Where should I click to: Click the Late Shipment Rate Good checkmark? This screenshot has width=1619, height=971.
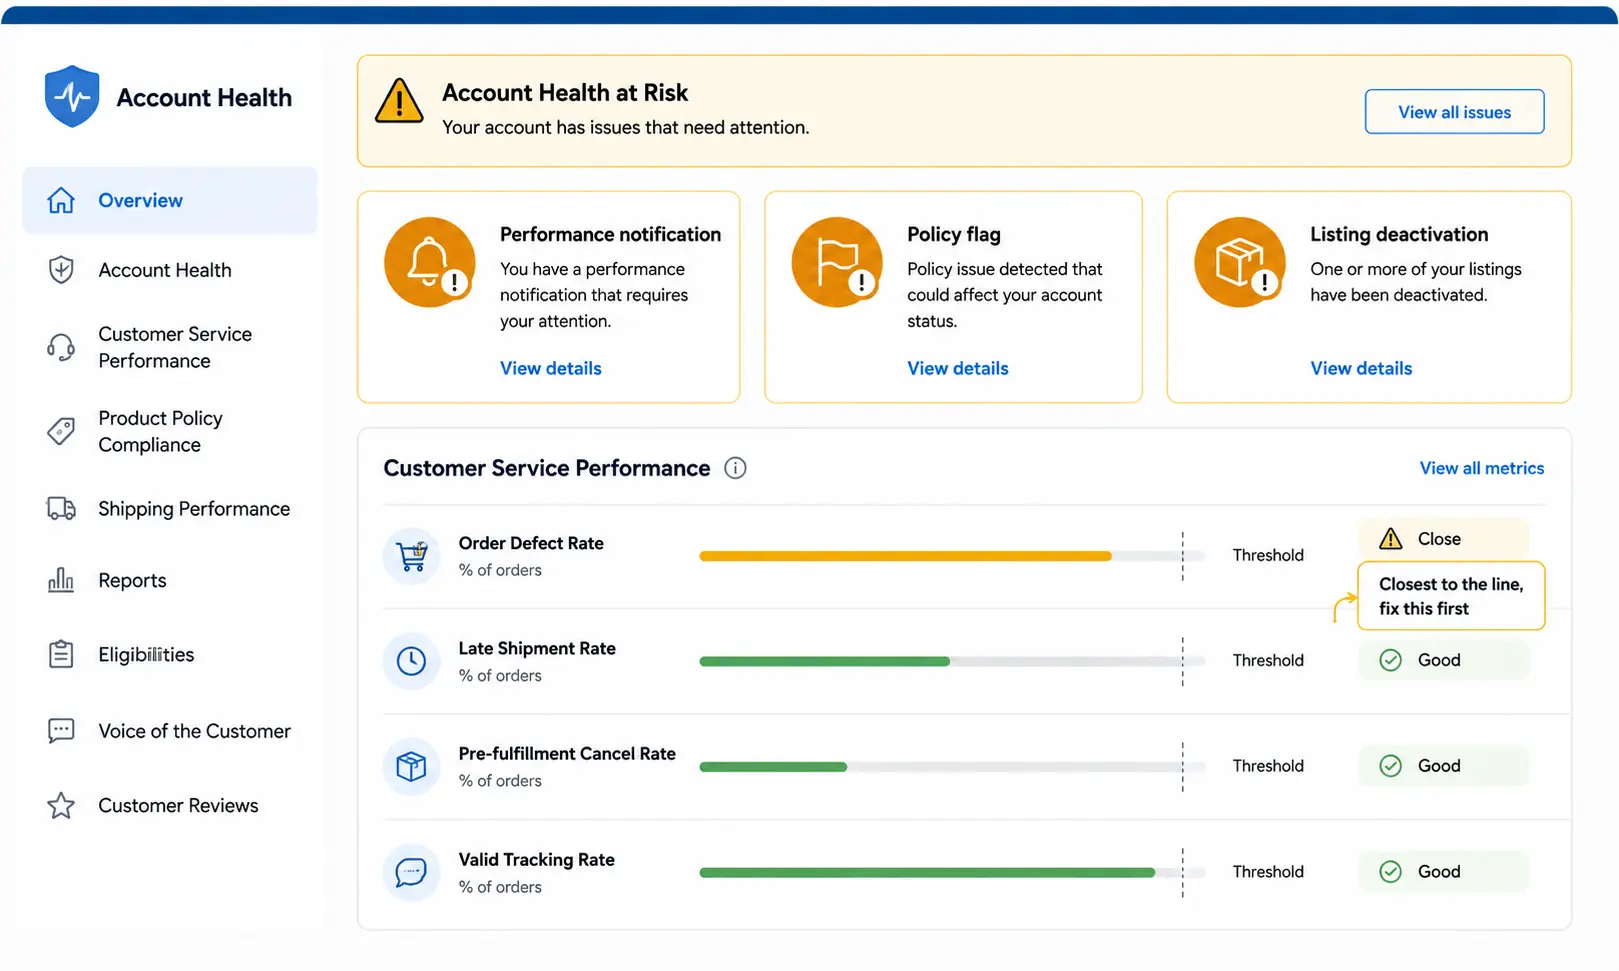(x=1391, y=660)
